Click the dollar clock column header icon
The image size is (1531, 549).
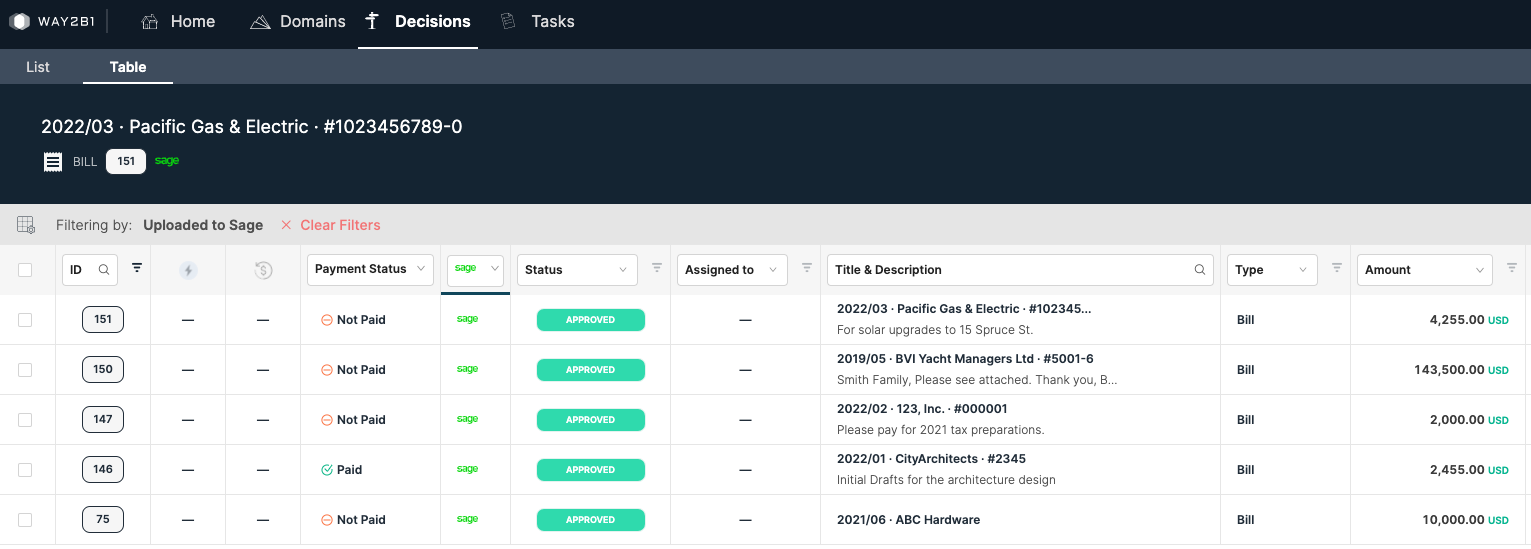click(x=263, y=270)
